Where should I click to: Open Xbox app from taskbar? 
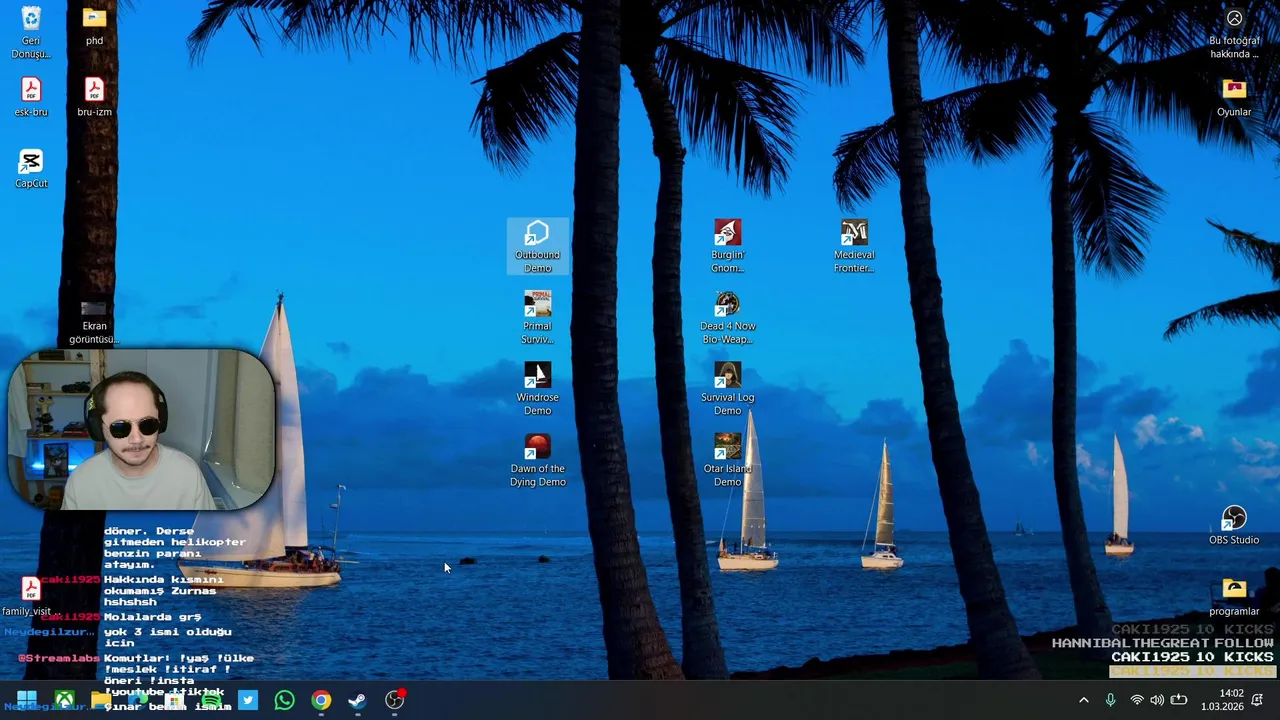pyautogui.click(x=64, y=700)
